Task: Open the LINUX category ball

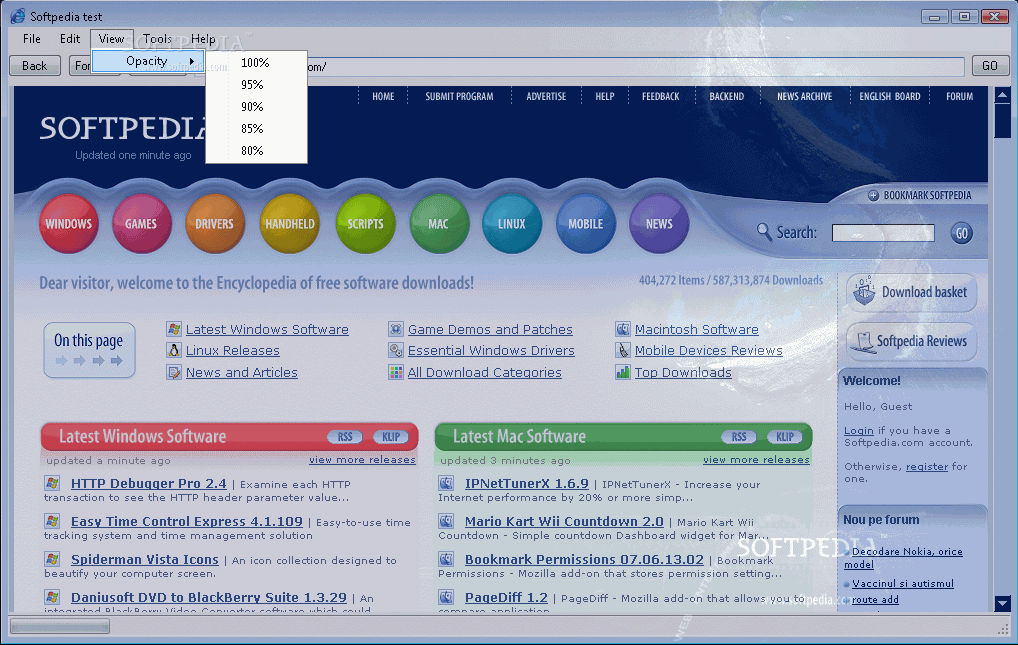Action: pyautogui.click(x=512, y=223)
